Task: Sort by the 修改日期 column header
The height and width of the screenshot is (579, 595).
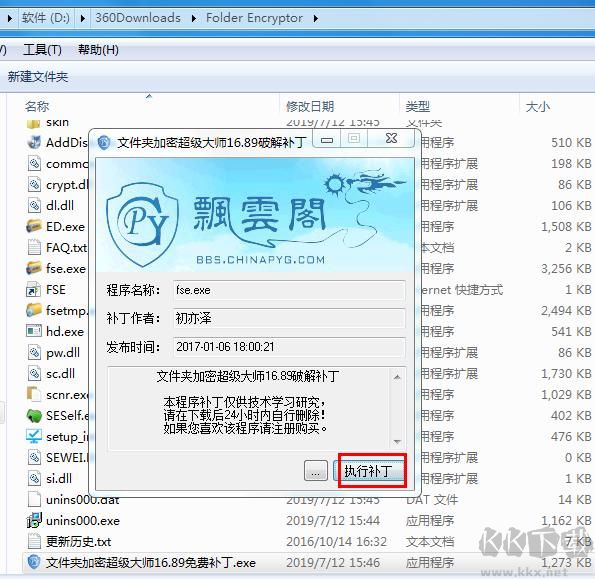Action: [310, 107]
